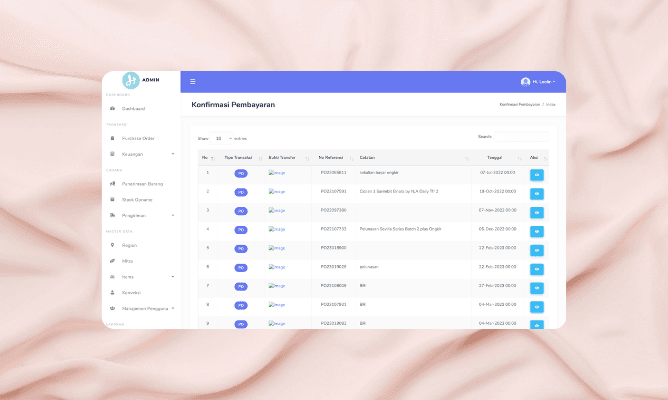This screenshot has height=400, width=668.
Task: Open the transfer proof image in row 4
Action: coord(277,229)
